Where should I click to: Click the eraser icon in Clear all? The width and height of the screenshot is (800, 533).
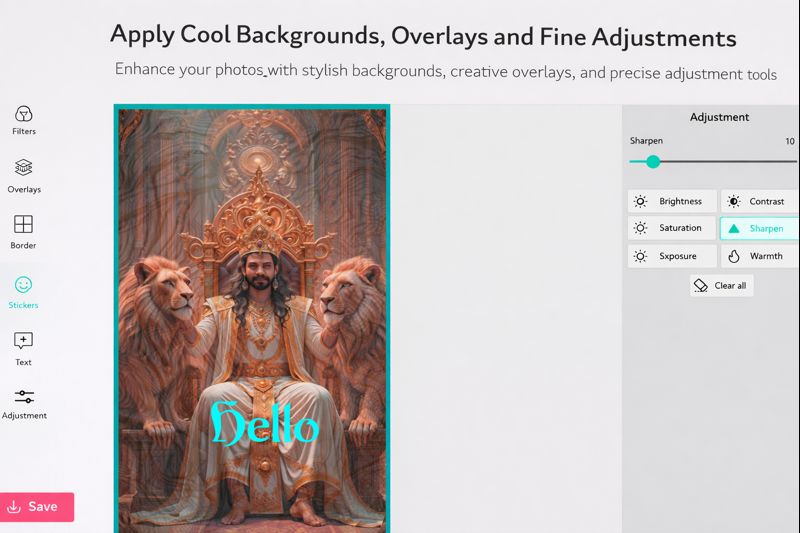point(700,285)
